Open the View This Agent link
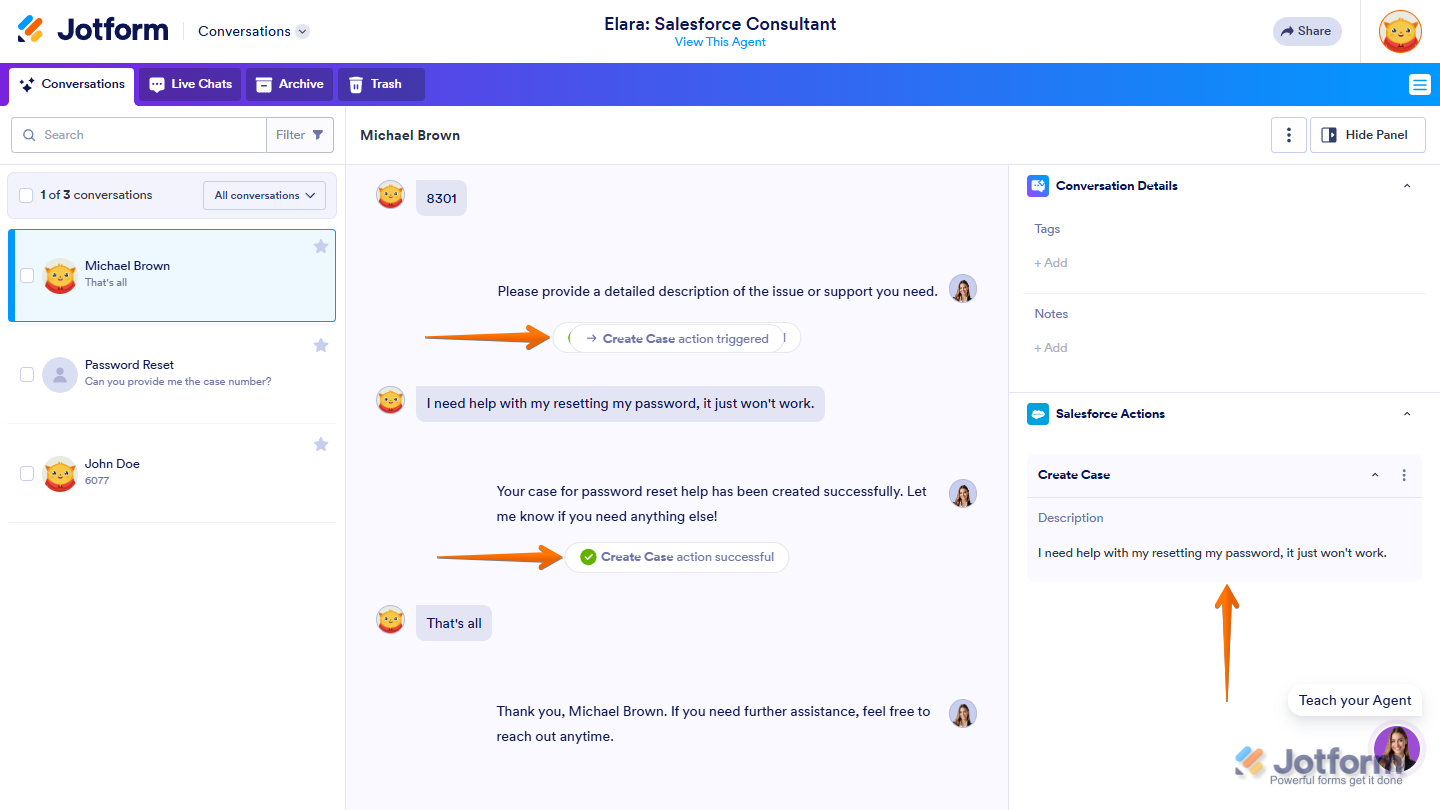Screen dimensions: 1440x810 point(720,42)
